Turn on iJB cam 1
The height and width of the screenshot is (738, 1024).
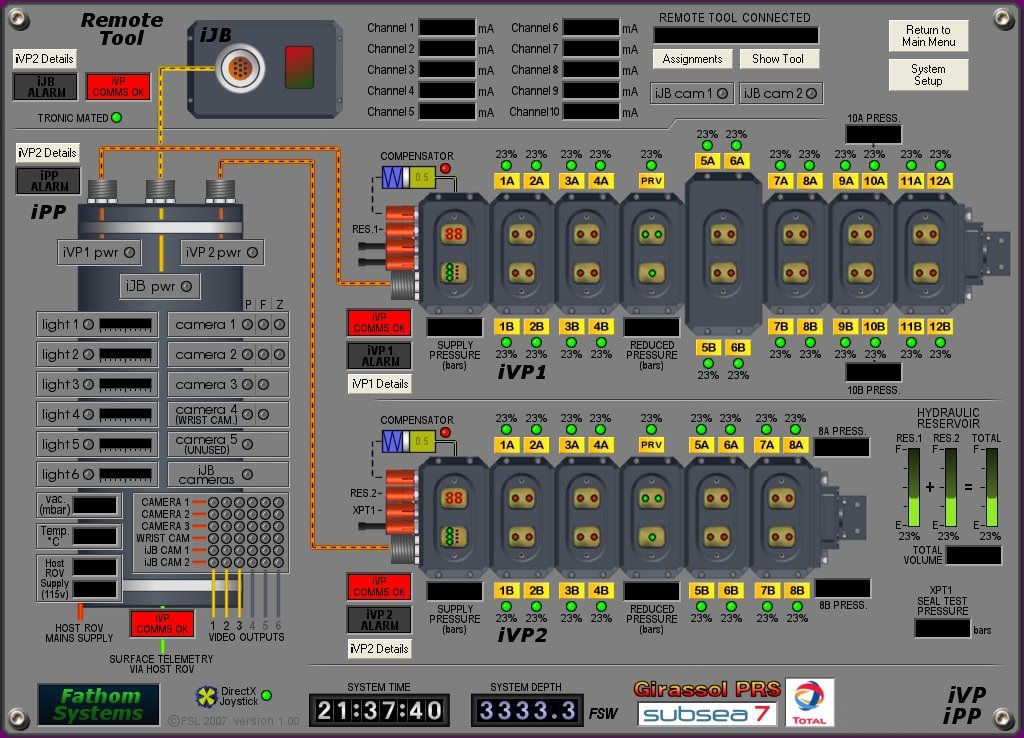click(x=692, y=93)
